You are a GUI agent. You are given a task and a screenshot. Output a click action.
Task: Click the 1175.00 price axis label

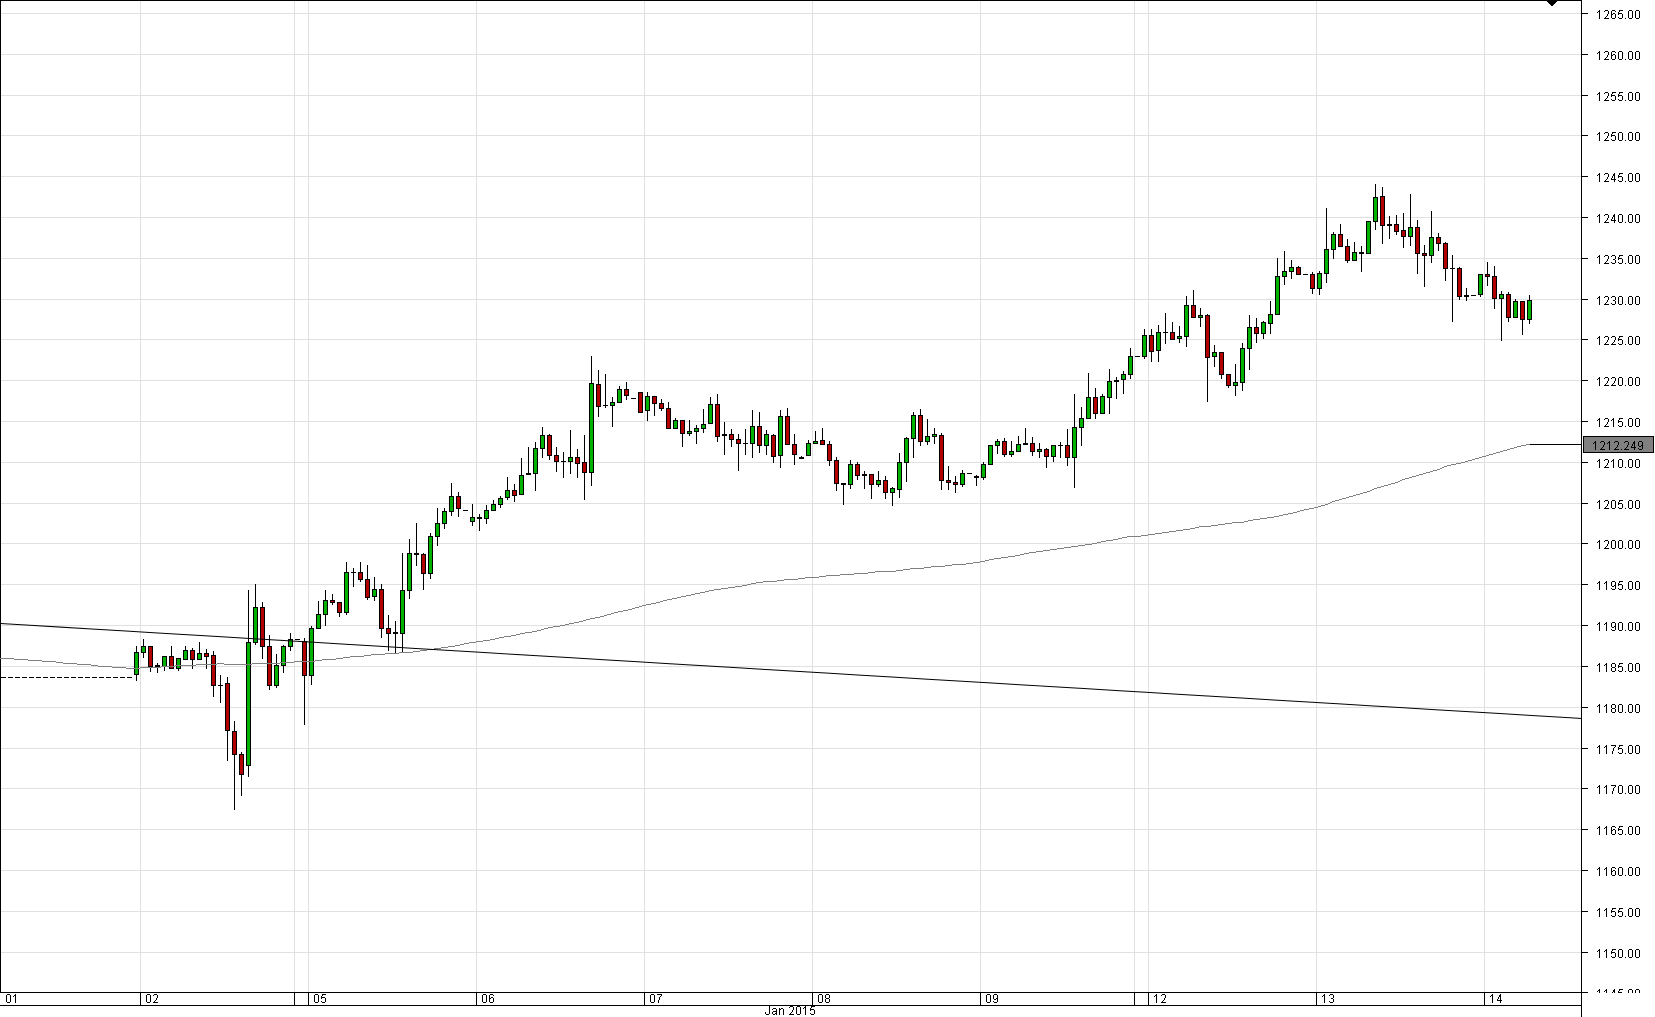pos(1618,749)
